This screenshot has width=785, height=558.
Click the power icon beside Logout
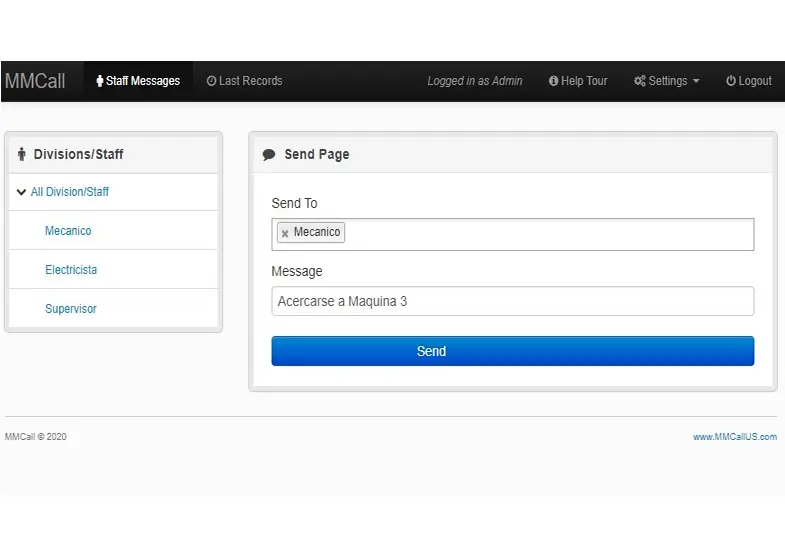(731, 81)
